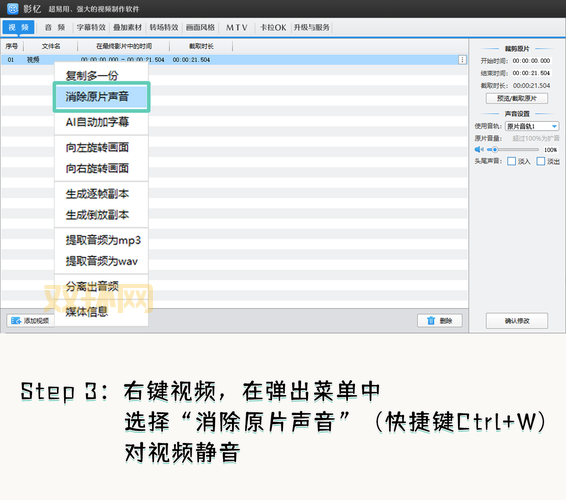Switch to the MTV tab
The width and height of the screenshot is (566, 500).
pos(237,27)
